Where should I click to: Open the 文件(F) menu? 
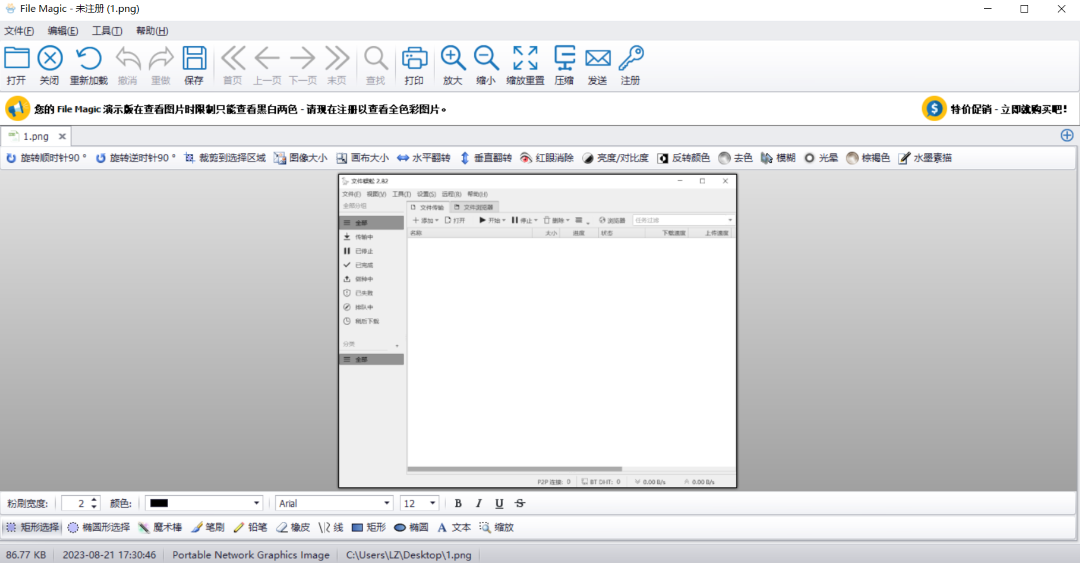(19, 31)
